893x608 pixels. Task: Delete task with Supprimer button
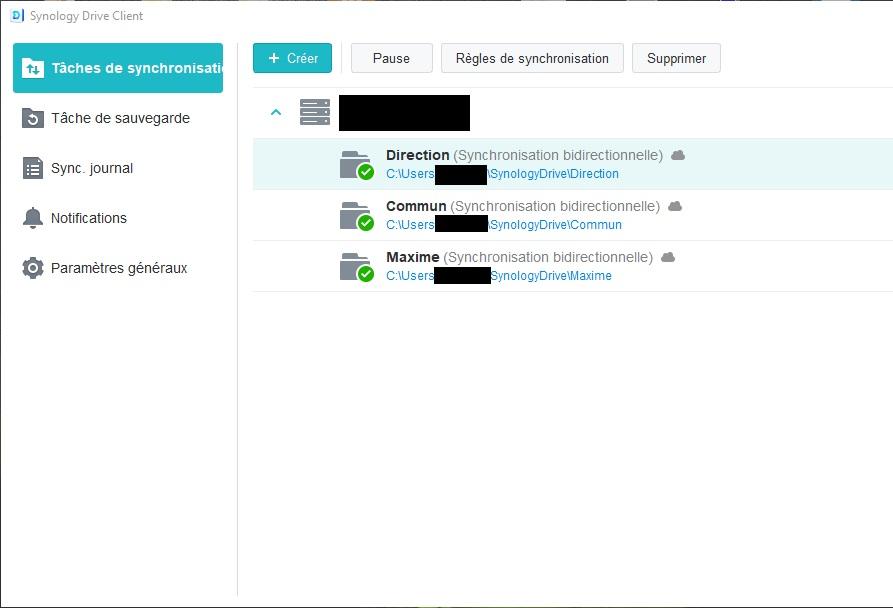(x=676, y=58)
